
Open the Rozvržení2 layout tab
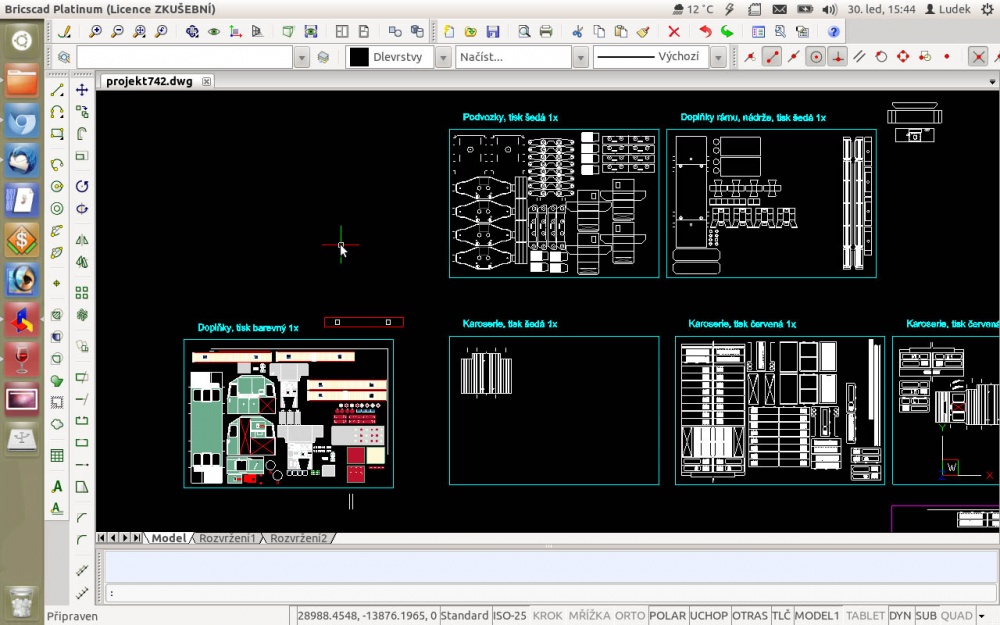click(x=298, y=538)
